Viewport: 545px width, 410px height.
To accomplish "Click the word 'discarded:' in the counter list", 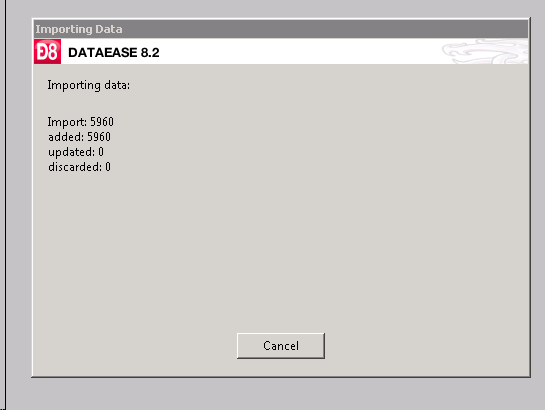I will 75,167.
